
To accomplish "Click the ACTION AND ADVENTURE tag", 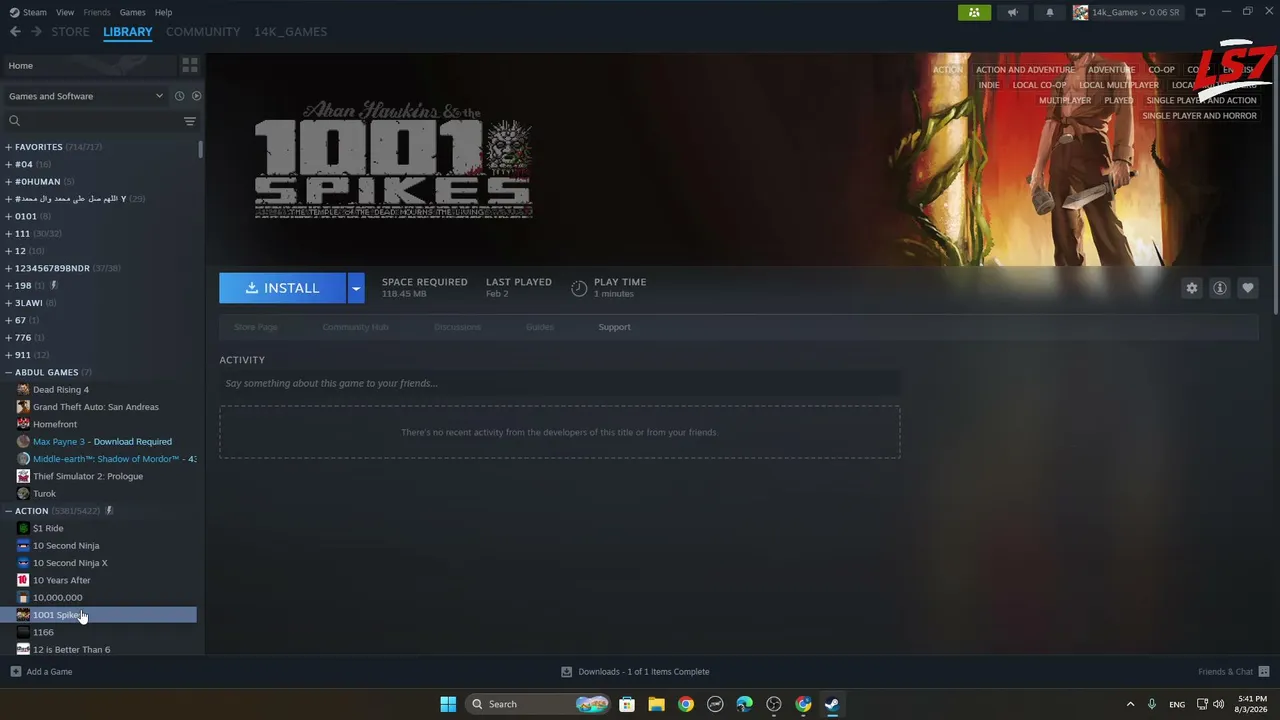I will (x=1025, y=70).
